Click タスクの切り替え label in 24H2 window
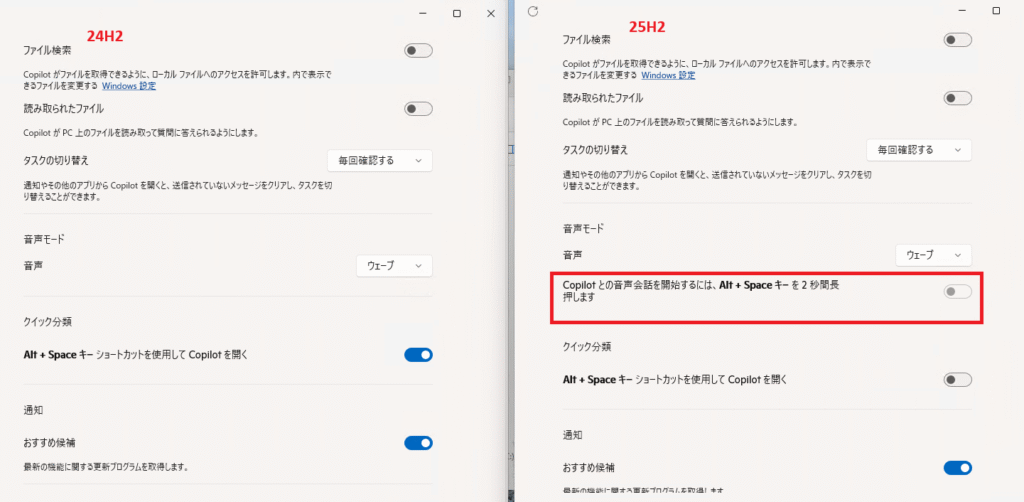 click(x=56, y=160)
